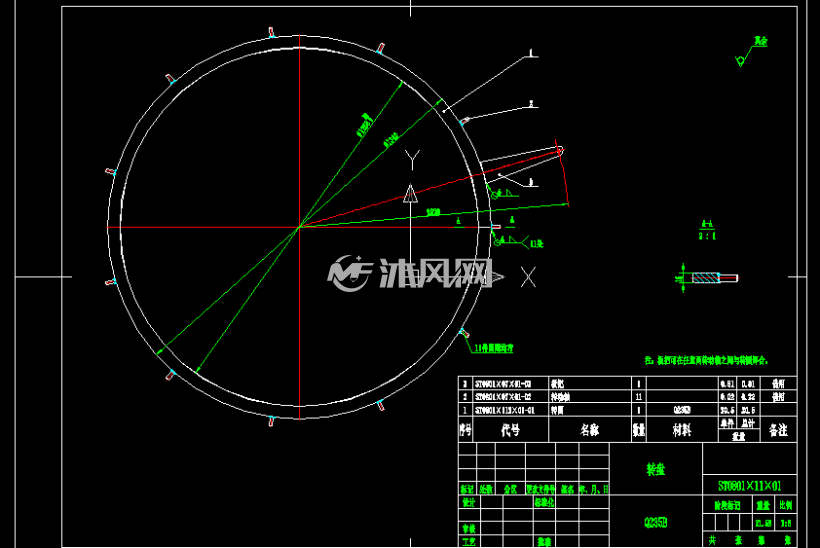Pick the green ST0801×11×01 drawing number
This screenshot has width=820, height=548.
click(x=749, y=486)
